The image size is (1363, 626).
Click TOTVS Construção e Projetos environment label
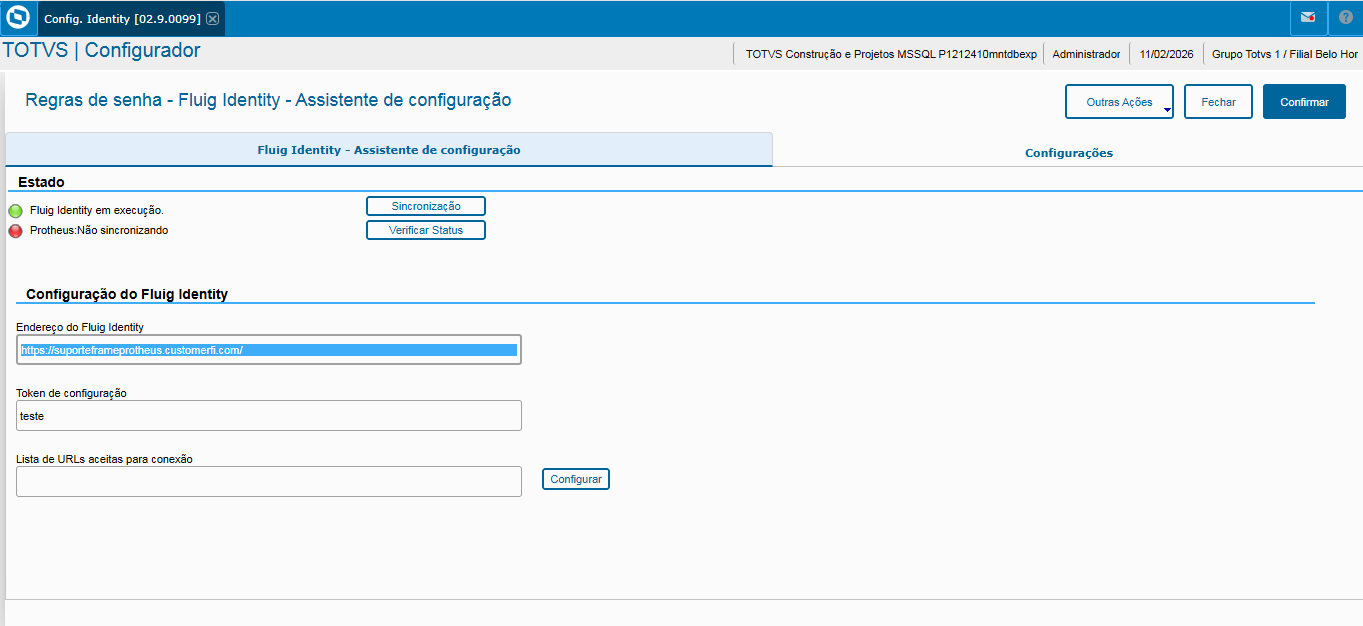(891, 54)
